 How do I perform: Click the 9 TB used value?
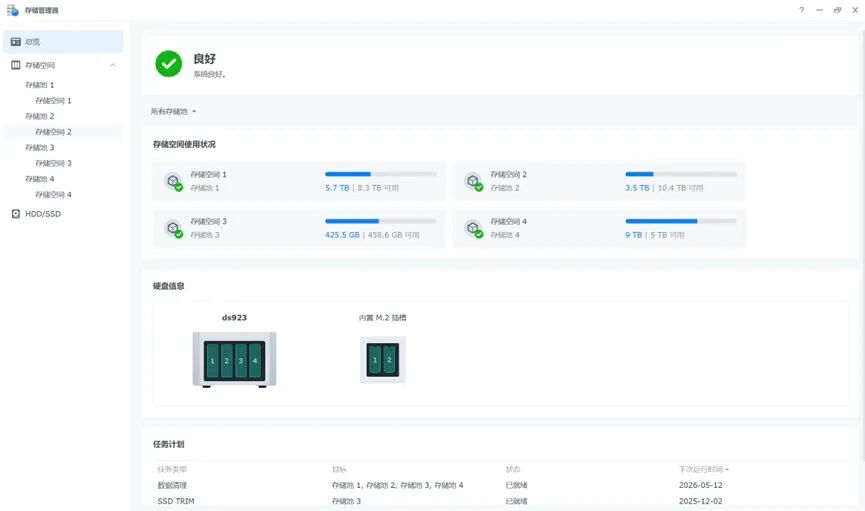(x=633, y=235)
